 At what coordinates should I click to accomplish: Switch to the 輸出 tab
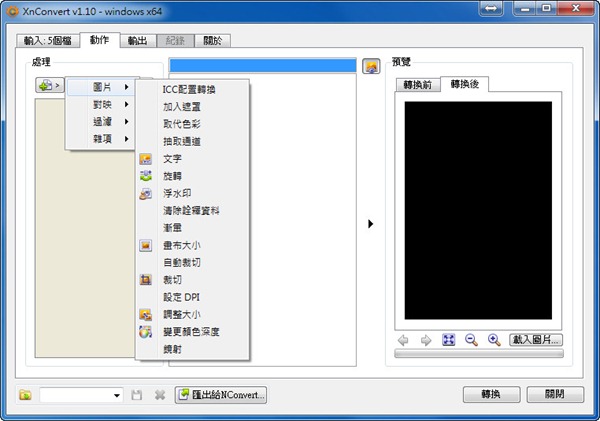tap(138, 41)
